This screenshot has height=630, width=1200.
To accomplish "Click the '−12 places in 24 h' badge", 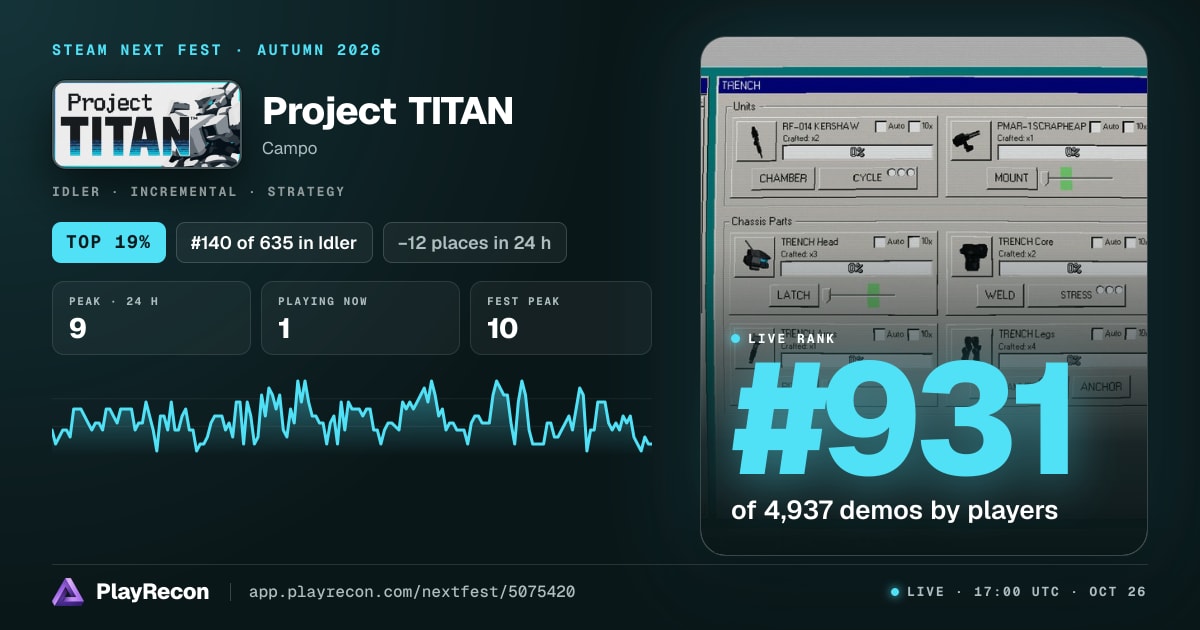I will tap(475, 242).
